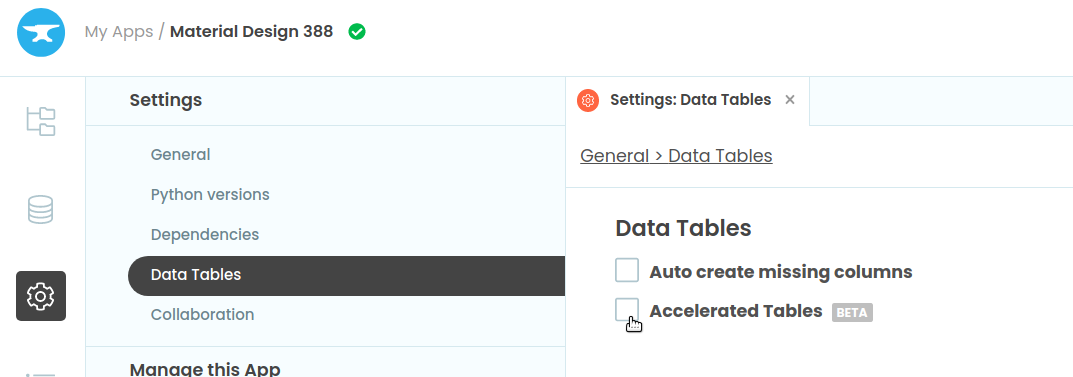Click the Material Design 388 app name

click(251, 31)
